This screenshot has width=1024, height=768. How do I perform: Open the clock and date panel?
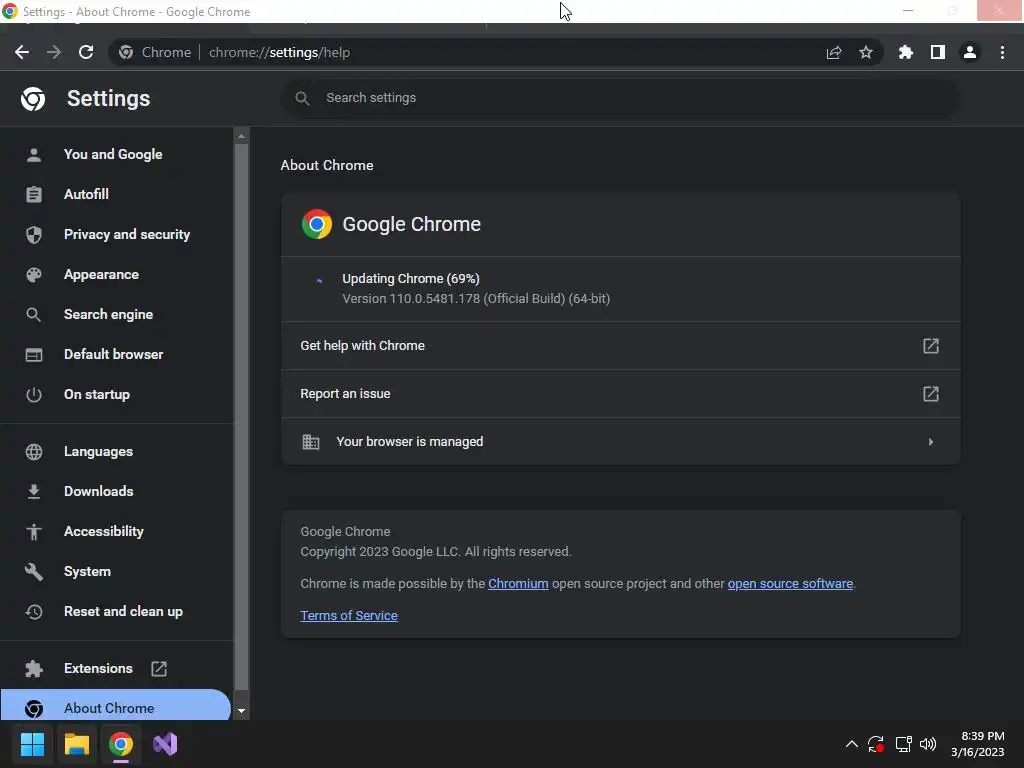(x=978, y=744)
